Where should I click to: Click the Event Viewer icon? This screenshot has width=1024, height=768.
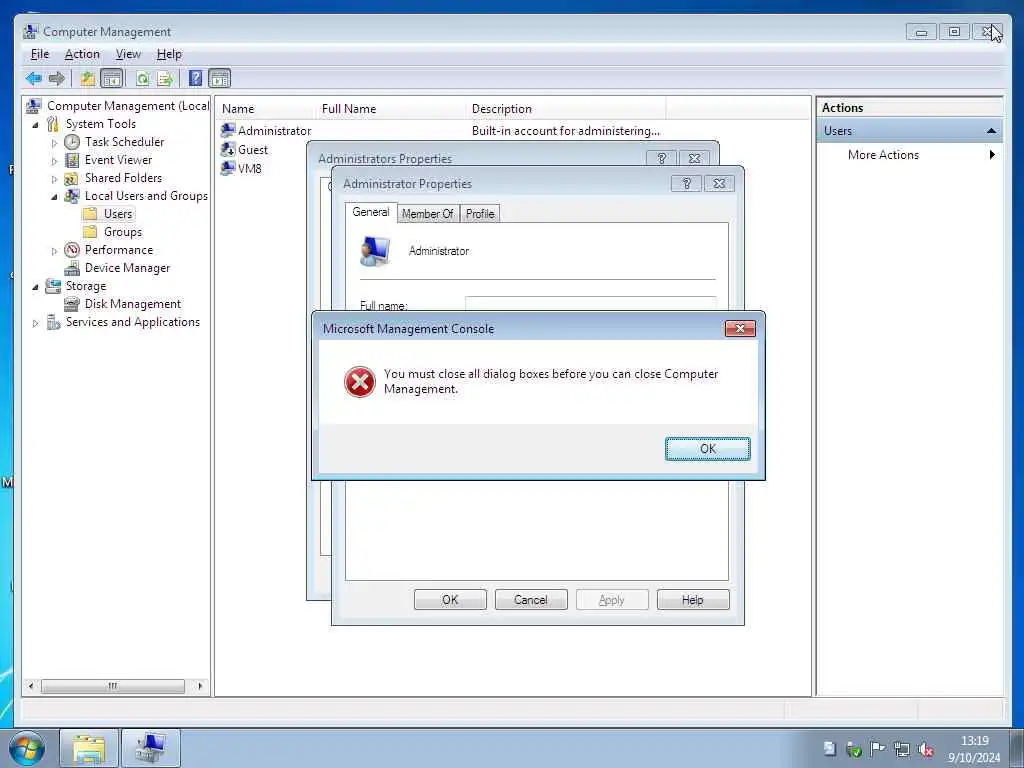pos(72,160)
